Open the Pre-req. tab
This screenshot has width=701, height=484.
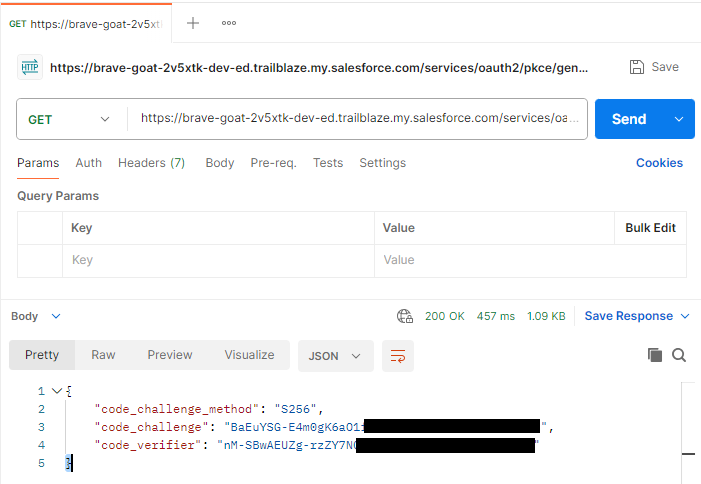pos(273,163)
